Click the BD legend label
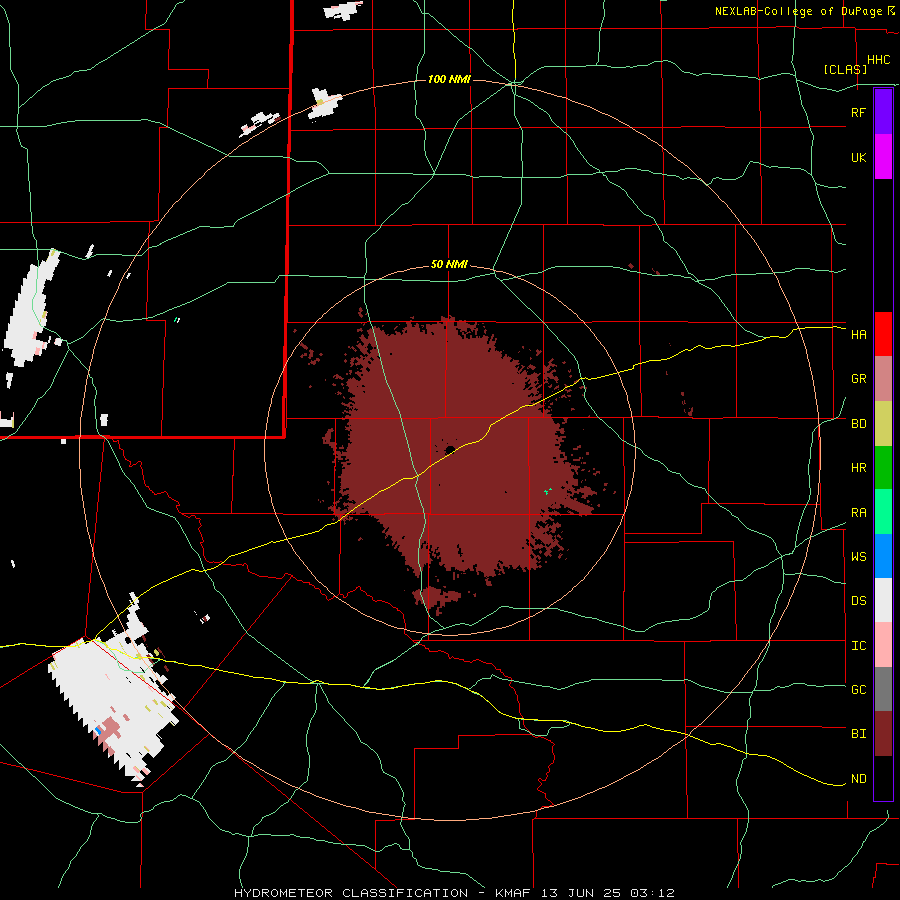Screen dimensions: 900x900 pos(858,424)
